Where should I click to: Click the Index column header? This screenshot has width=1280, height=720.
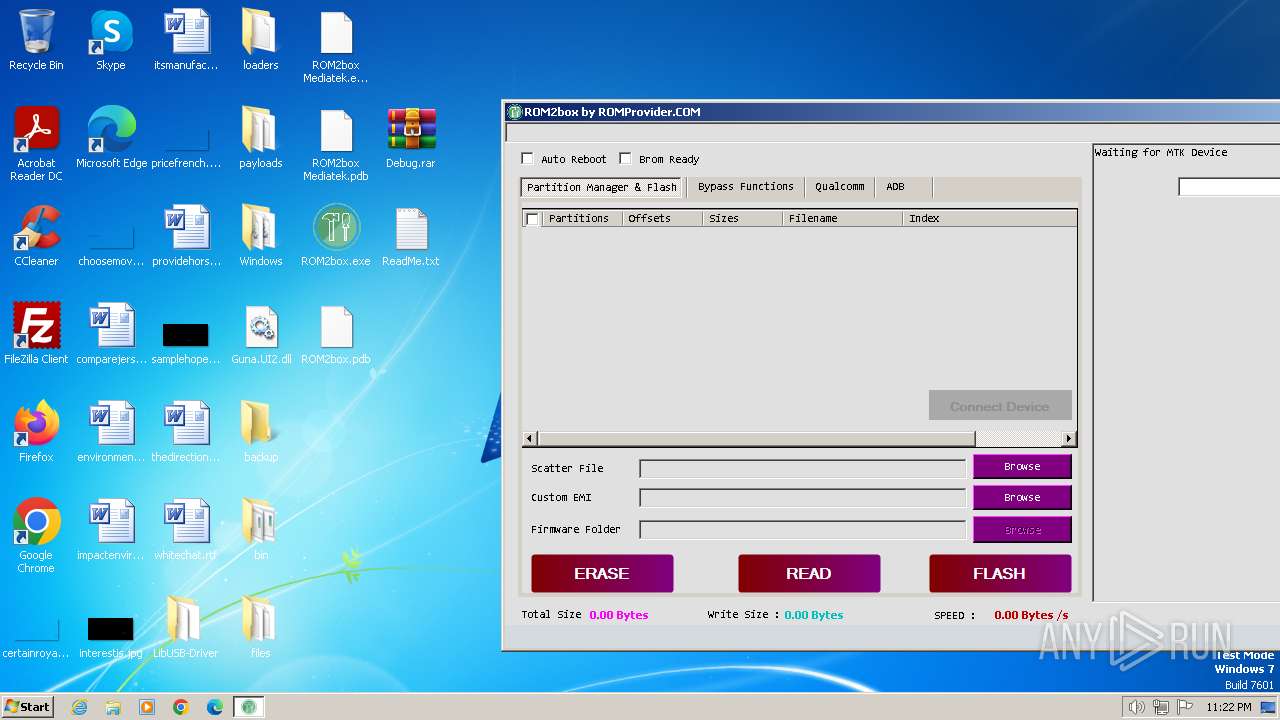[989, 218]
